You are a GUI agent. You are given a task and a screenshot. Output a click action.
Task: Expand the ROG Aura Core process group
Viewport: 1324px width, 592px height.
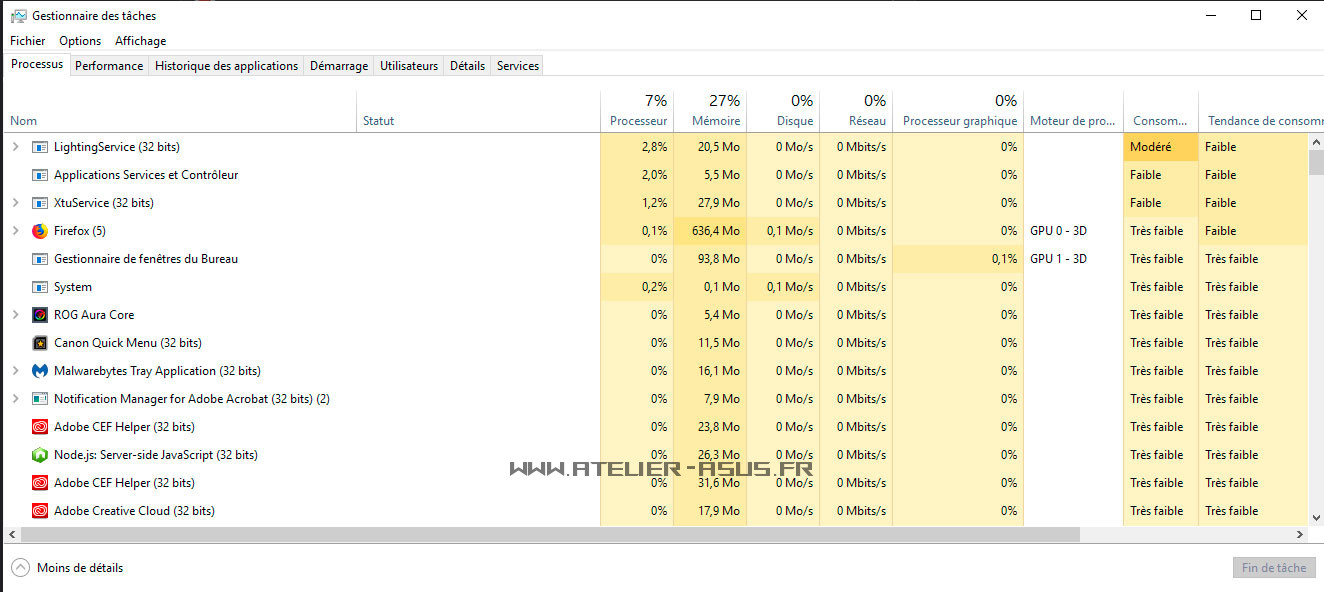[15, 315]
